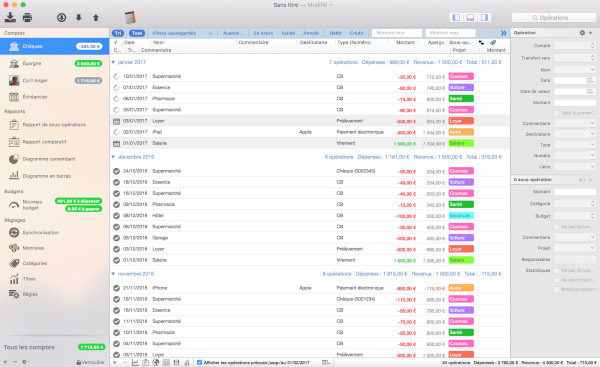Click the Montant max field

[450, 33]
